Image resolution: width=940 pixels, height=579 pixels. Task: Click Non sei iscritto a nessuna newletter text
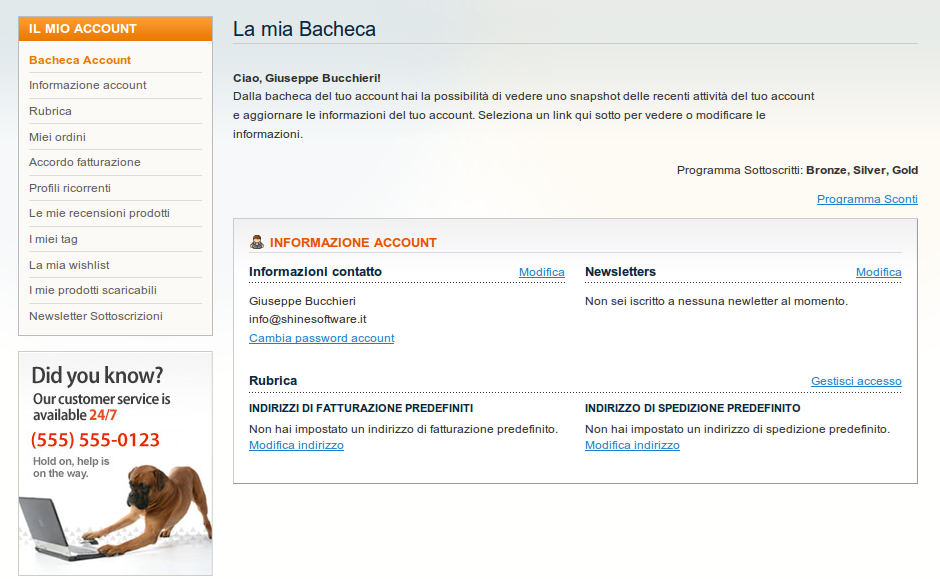tap(716, 301)
